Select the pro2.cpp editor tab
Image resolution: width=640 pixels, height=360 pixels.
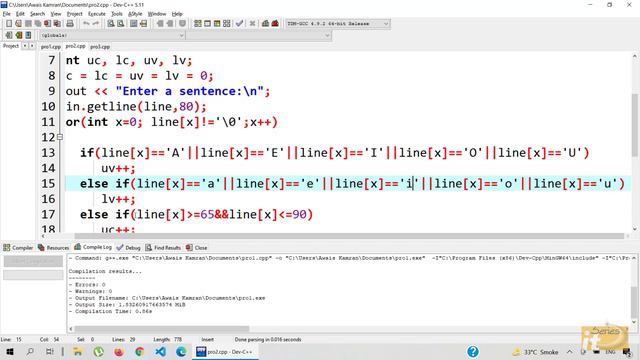[x=76, y=46]
